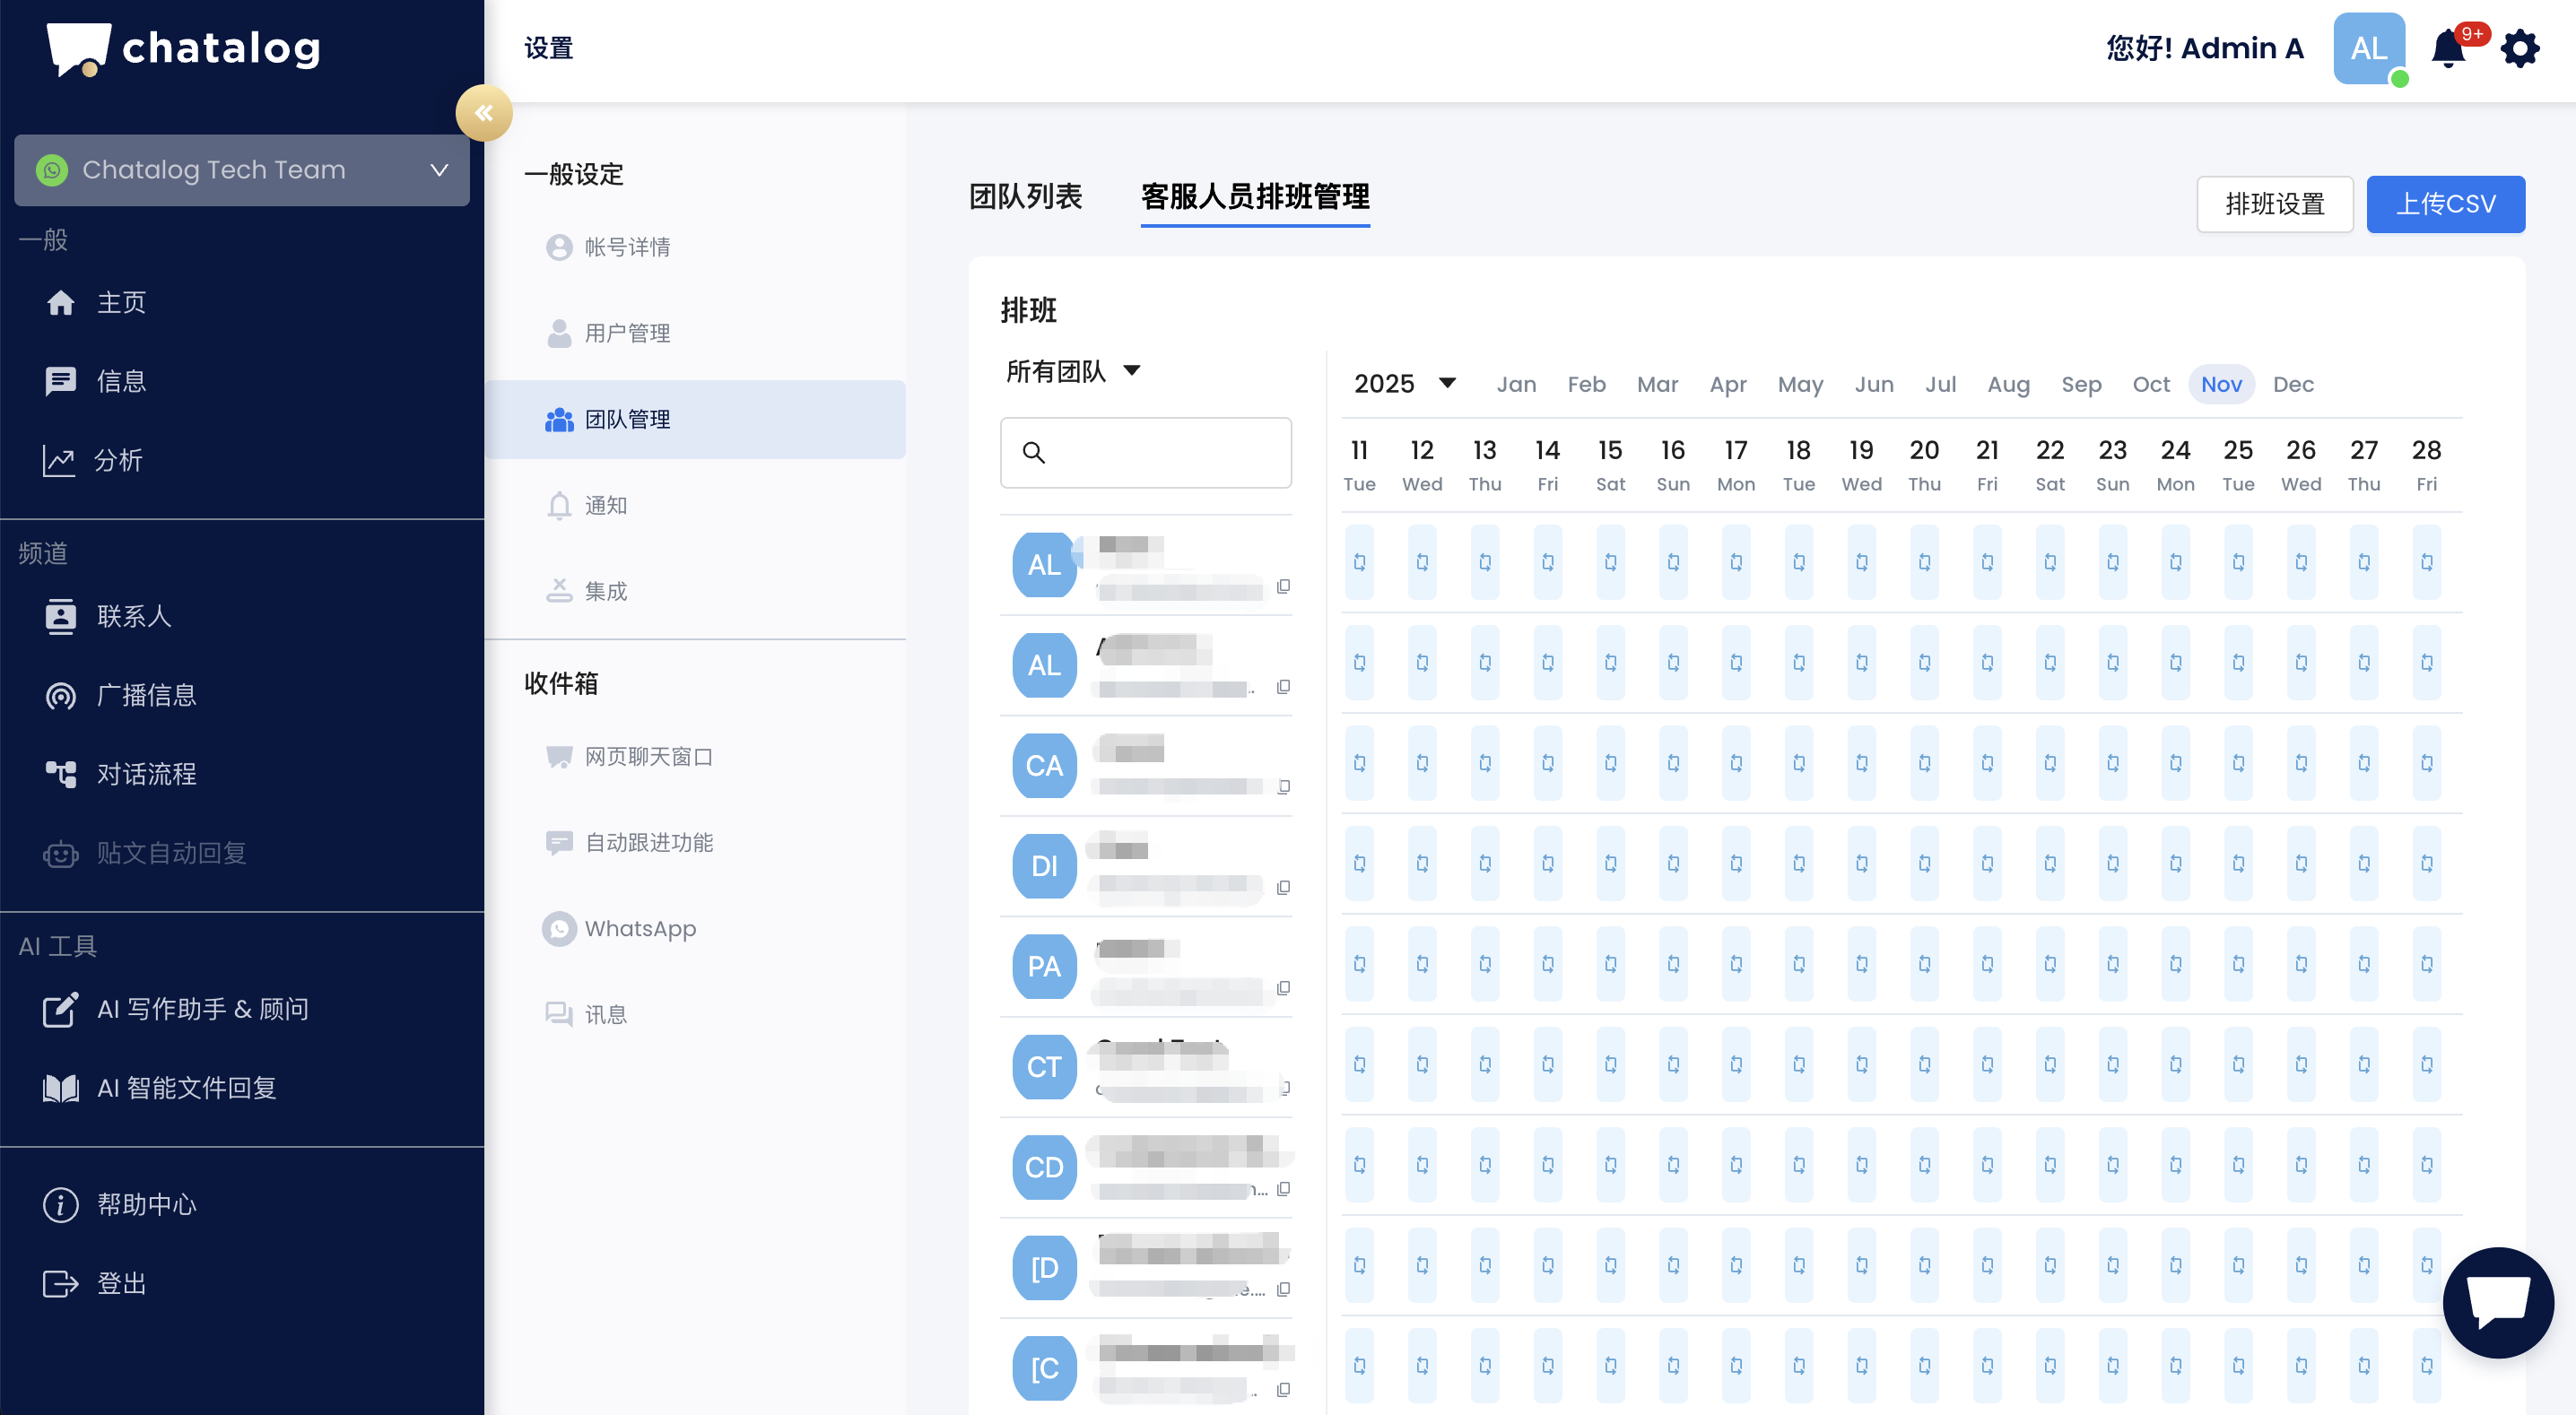Go to 广播信息 broadcast page

pyautogui.click(x=146, y=695)
